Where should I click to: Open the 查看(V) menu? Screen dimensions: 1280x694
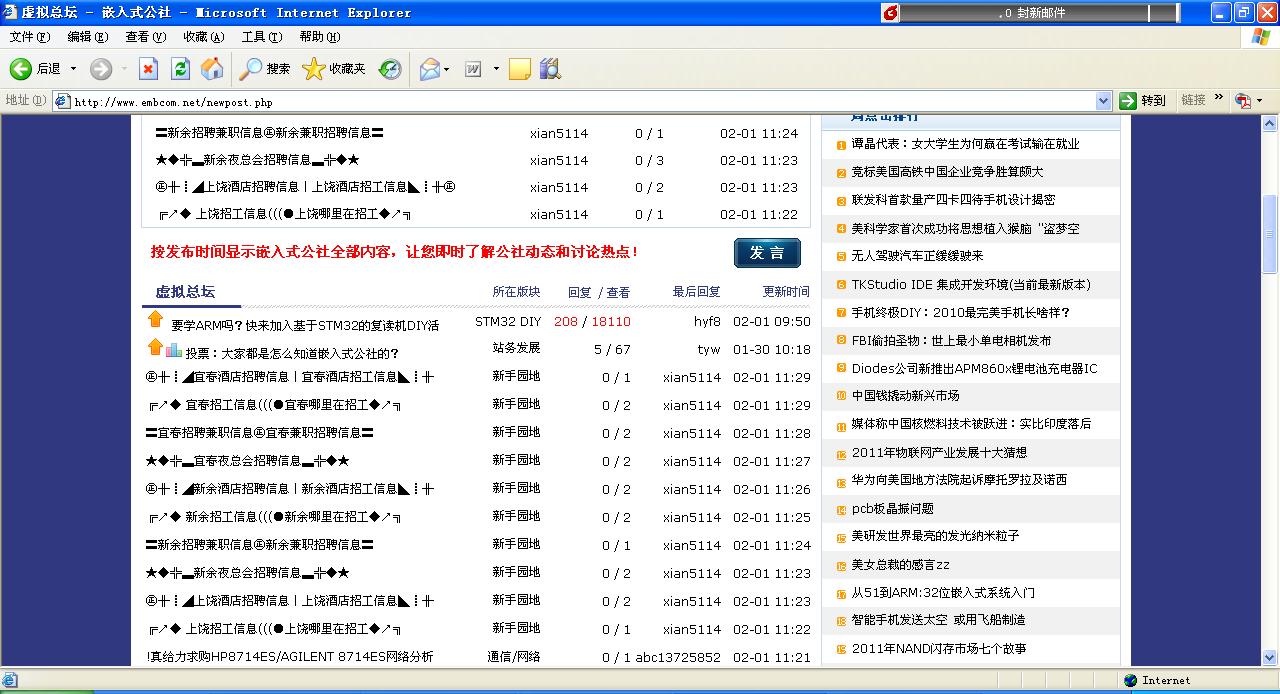[146, 37]
